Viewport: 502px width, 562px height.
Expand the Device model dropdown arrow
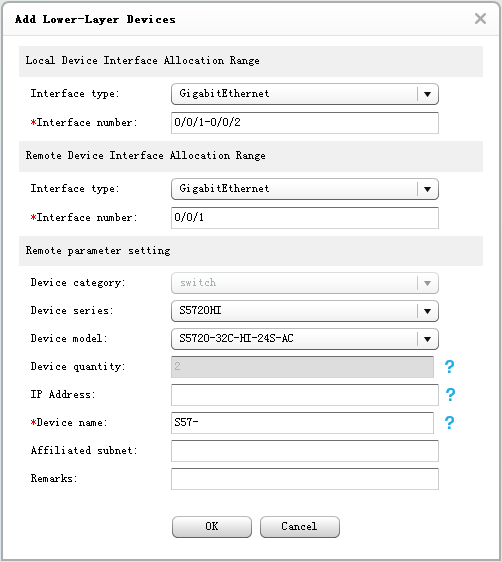pyautogui.click(x=427, y=339)
